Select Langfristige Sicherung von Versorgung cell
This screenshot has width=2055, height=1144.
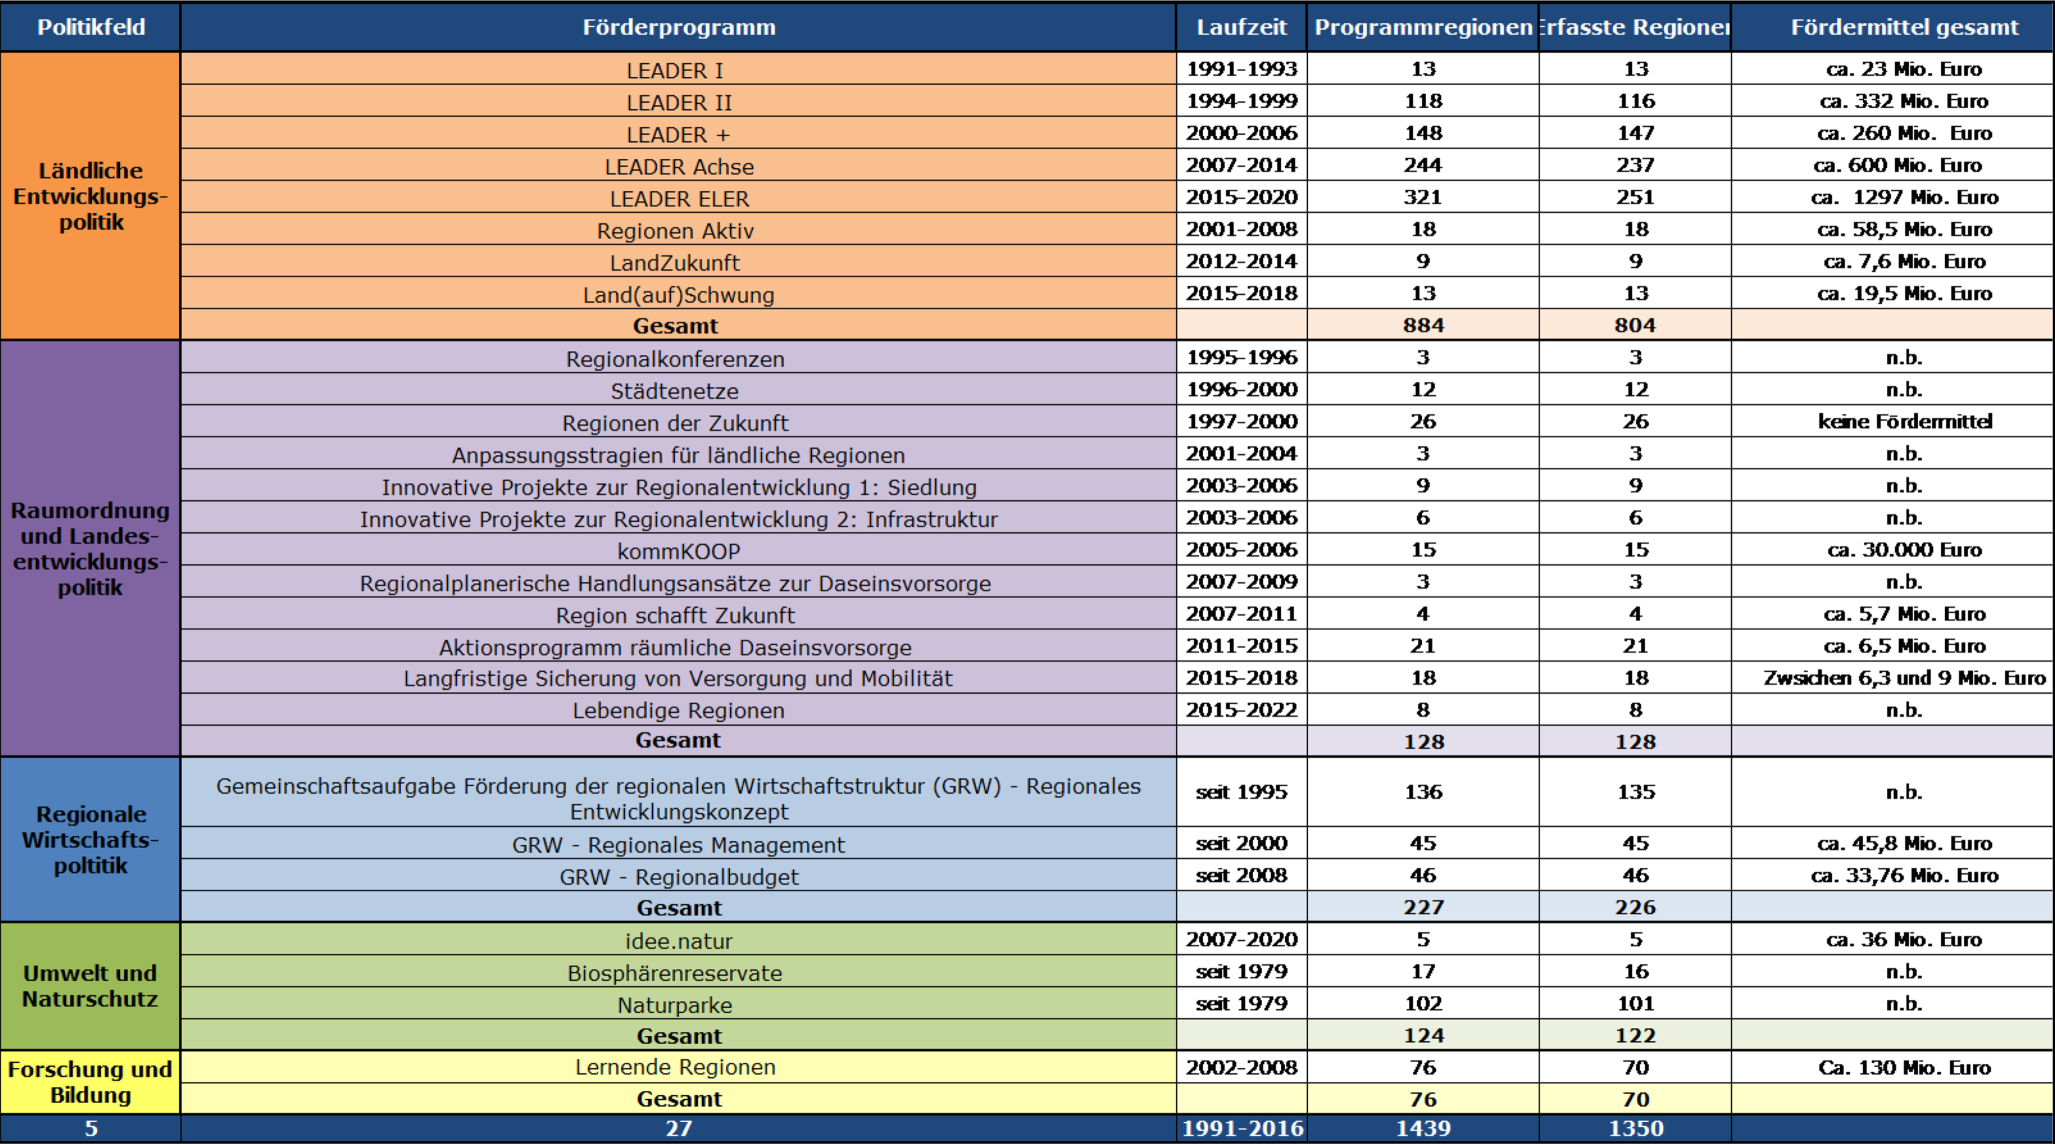point(678,677)
